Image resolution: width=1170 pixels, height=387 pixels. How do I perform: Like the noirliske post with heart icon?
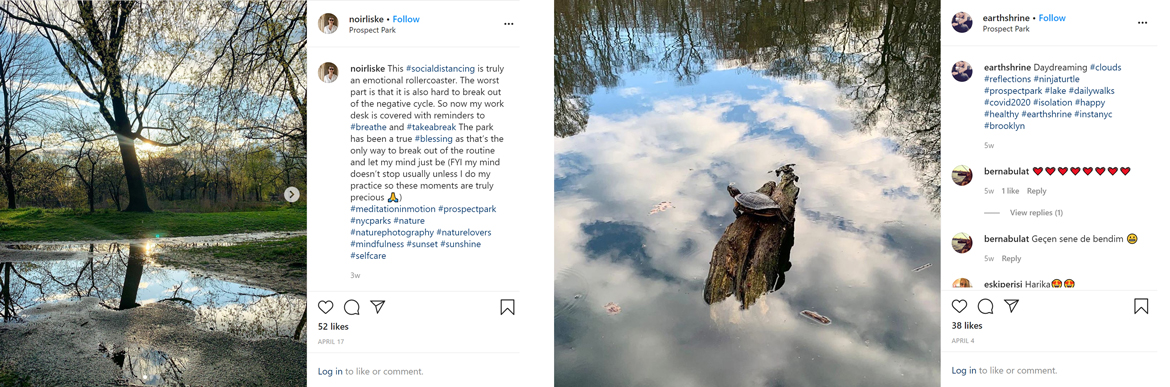click(x=326, y=307)
